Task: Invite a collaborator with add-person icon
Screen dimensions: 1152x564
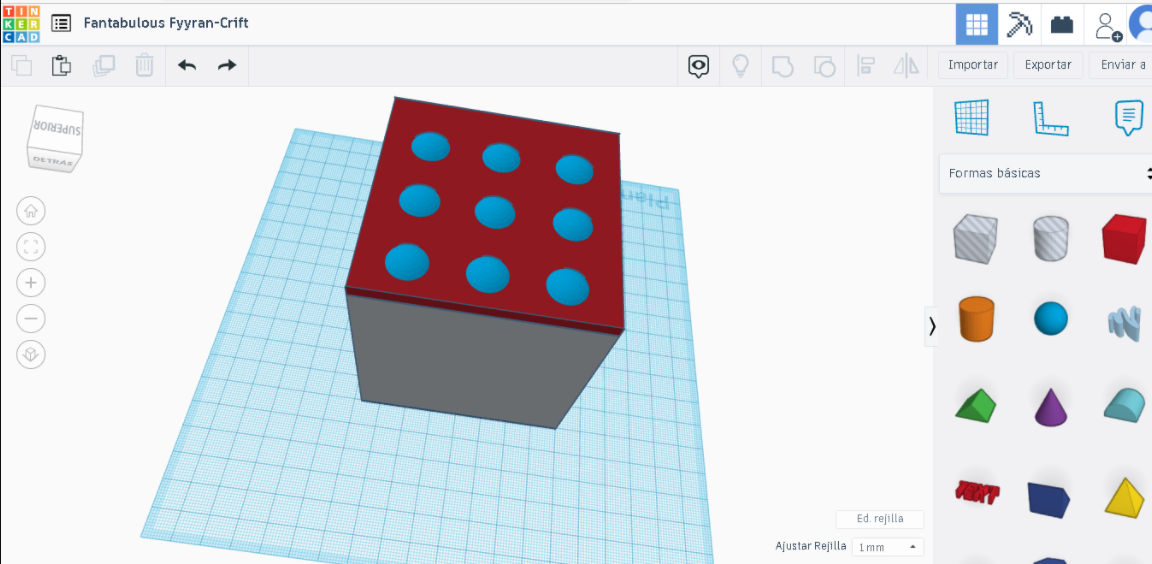Action: point(1107,26)
